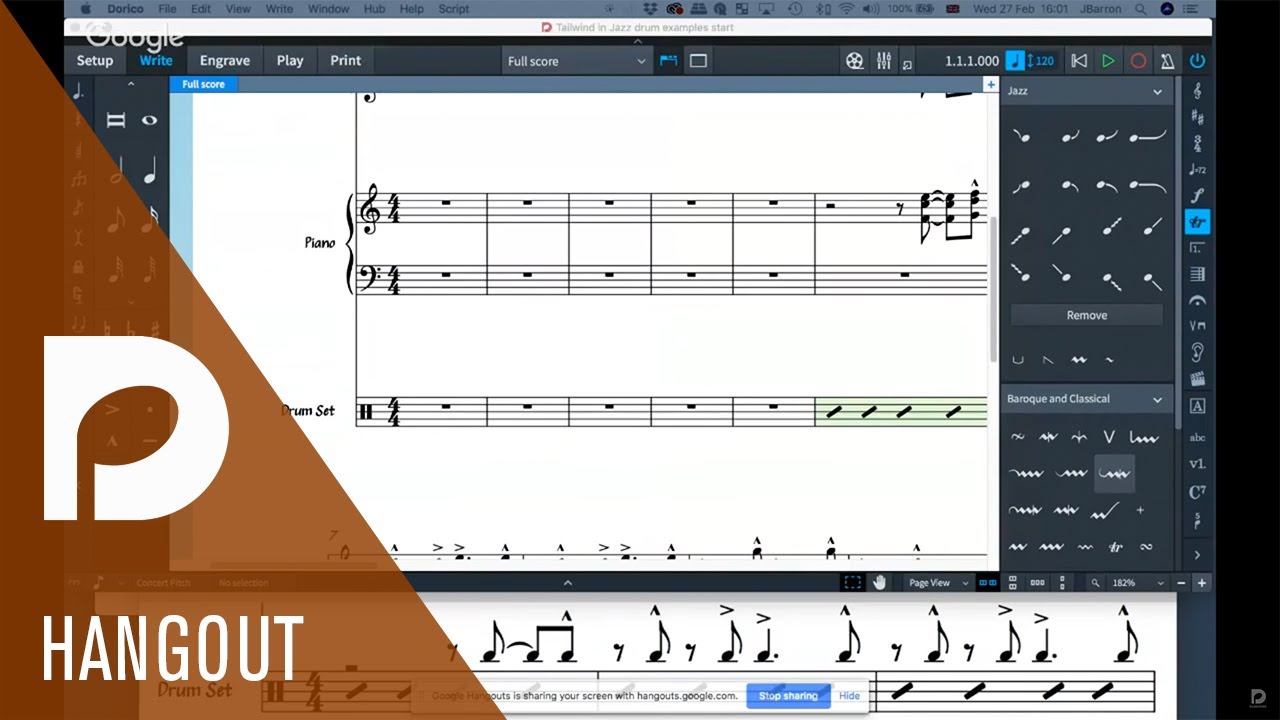Screen dimensions: 1280x720
Task: Enable the hand tool
Action: coord(880,582)
